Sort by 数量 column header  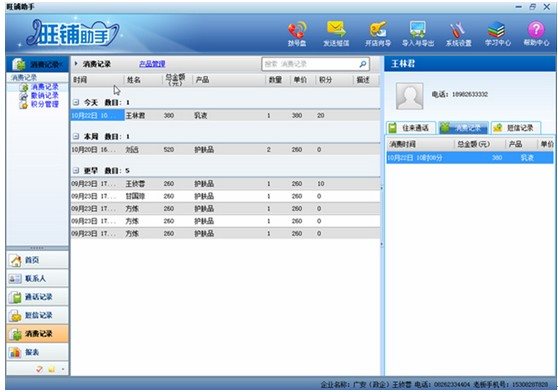(x=278, y=80)
